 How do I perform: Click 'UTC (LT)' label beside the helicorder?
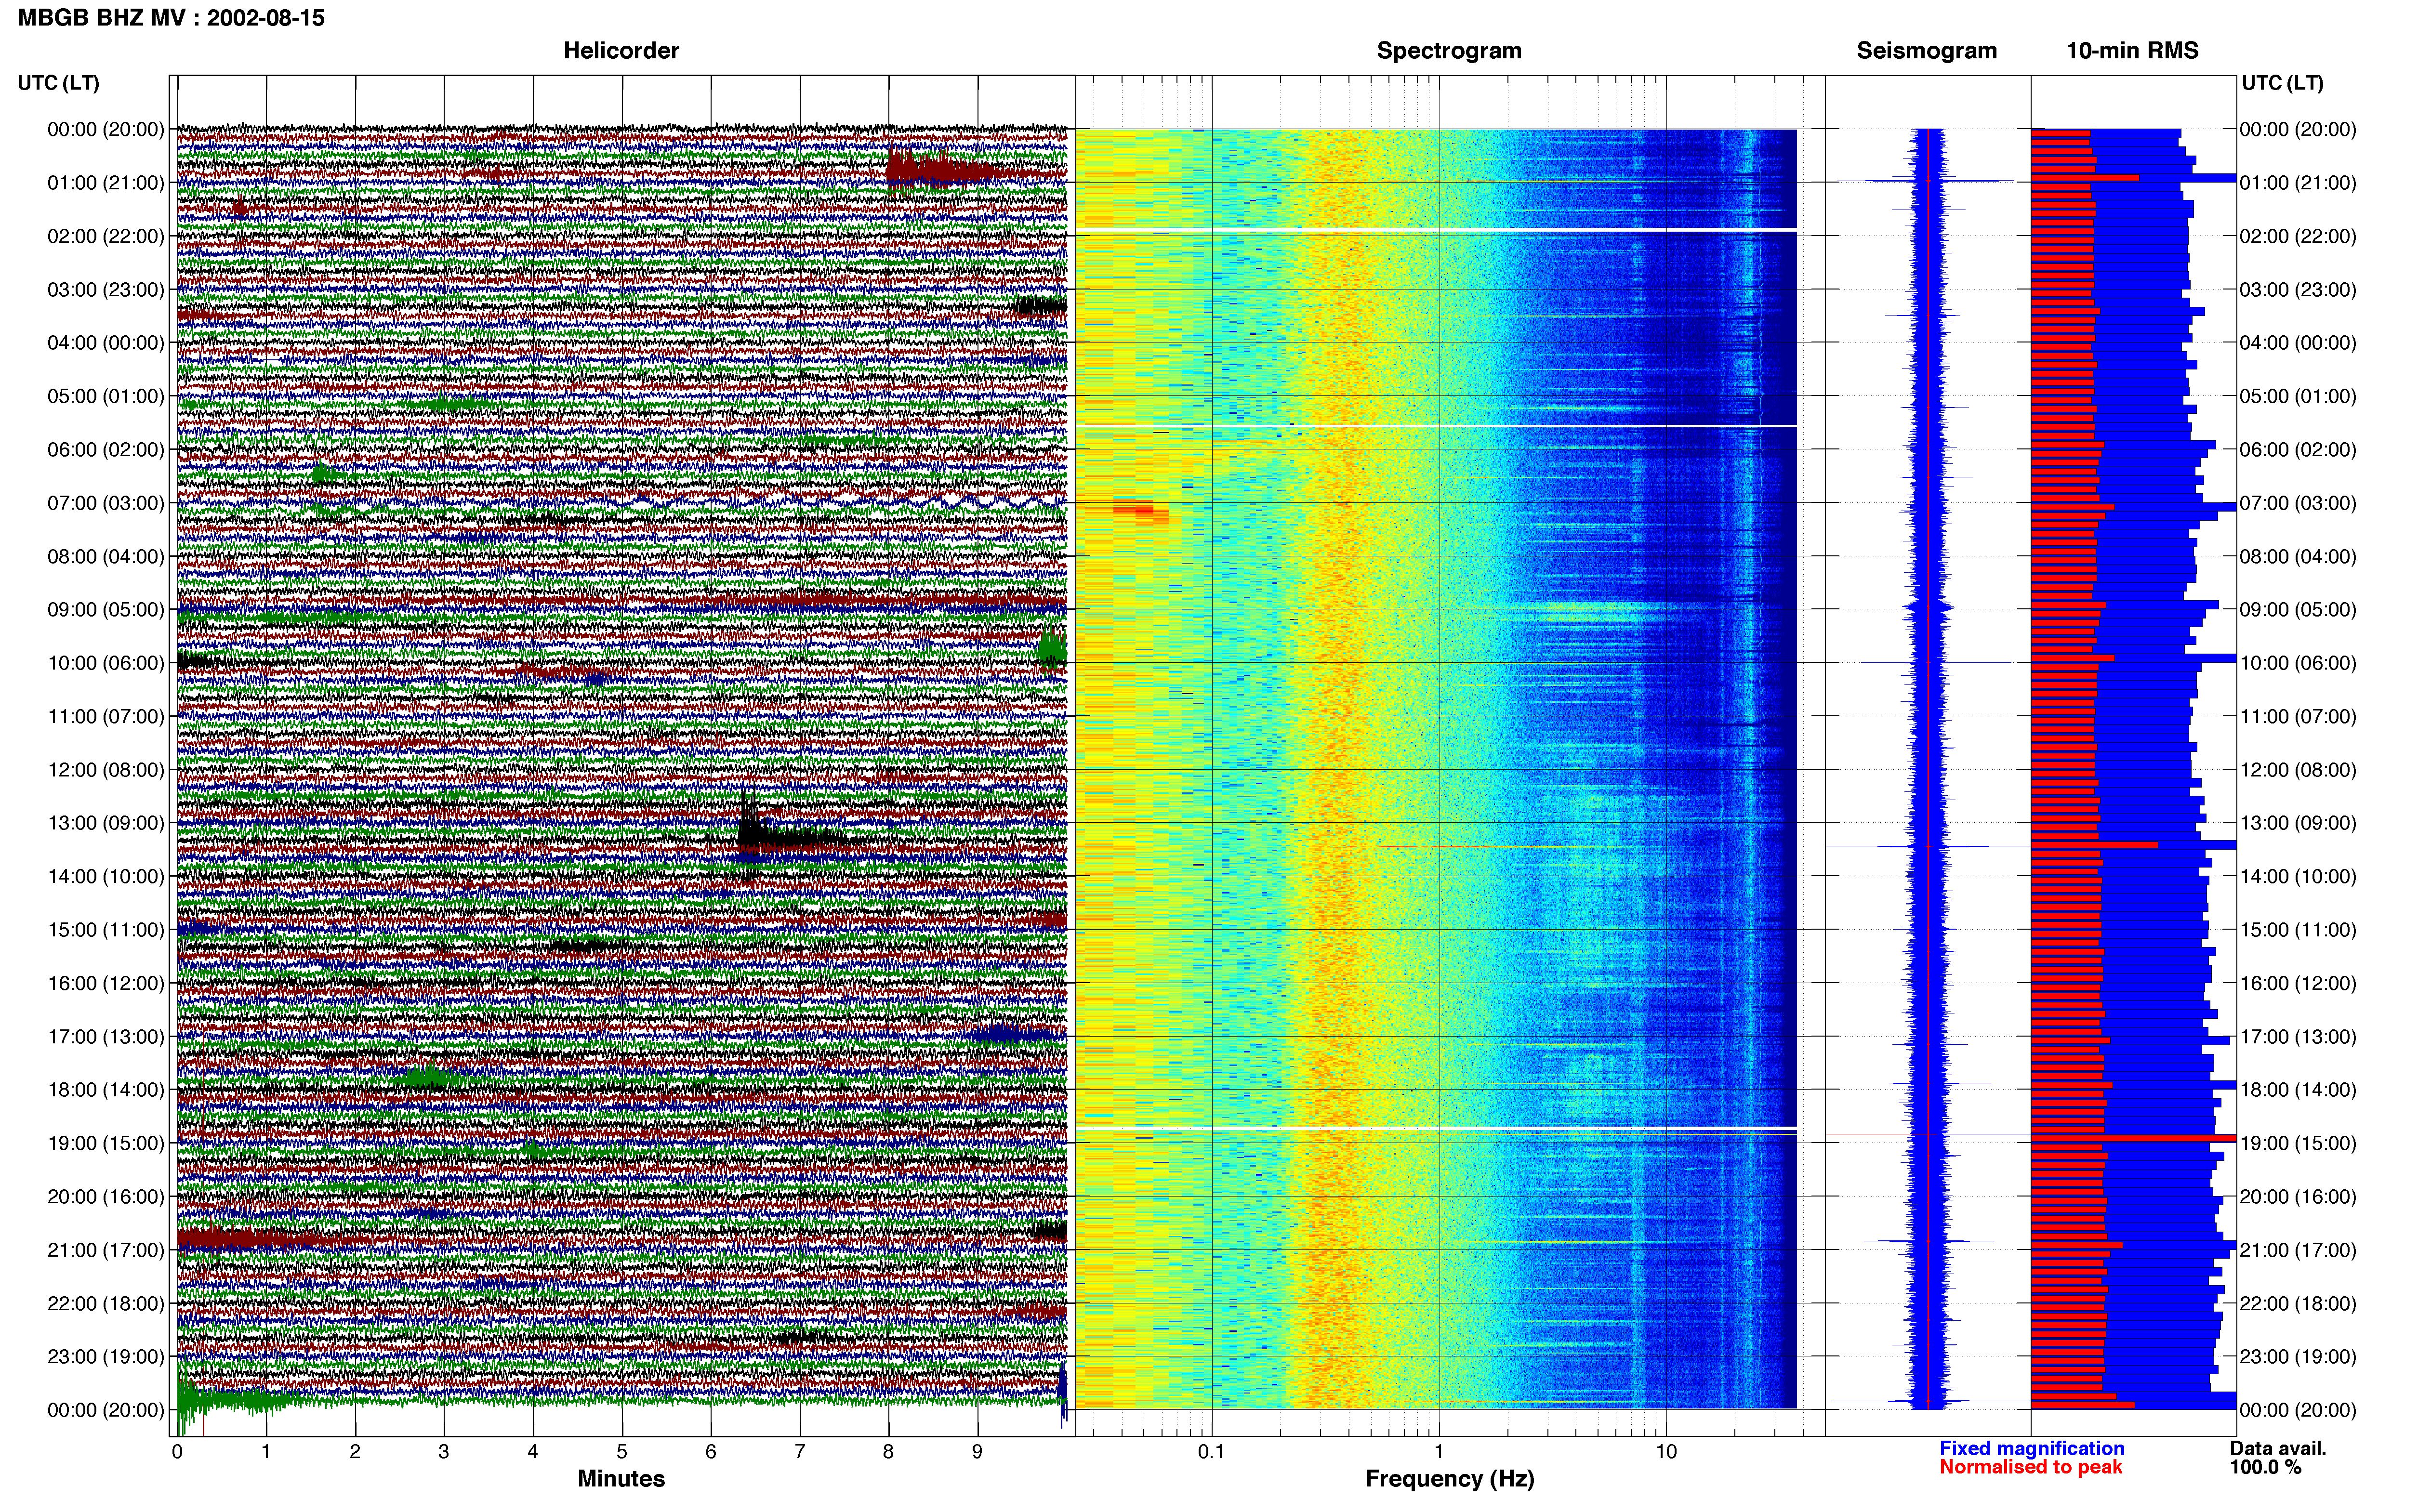point(58,83)
